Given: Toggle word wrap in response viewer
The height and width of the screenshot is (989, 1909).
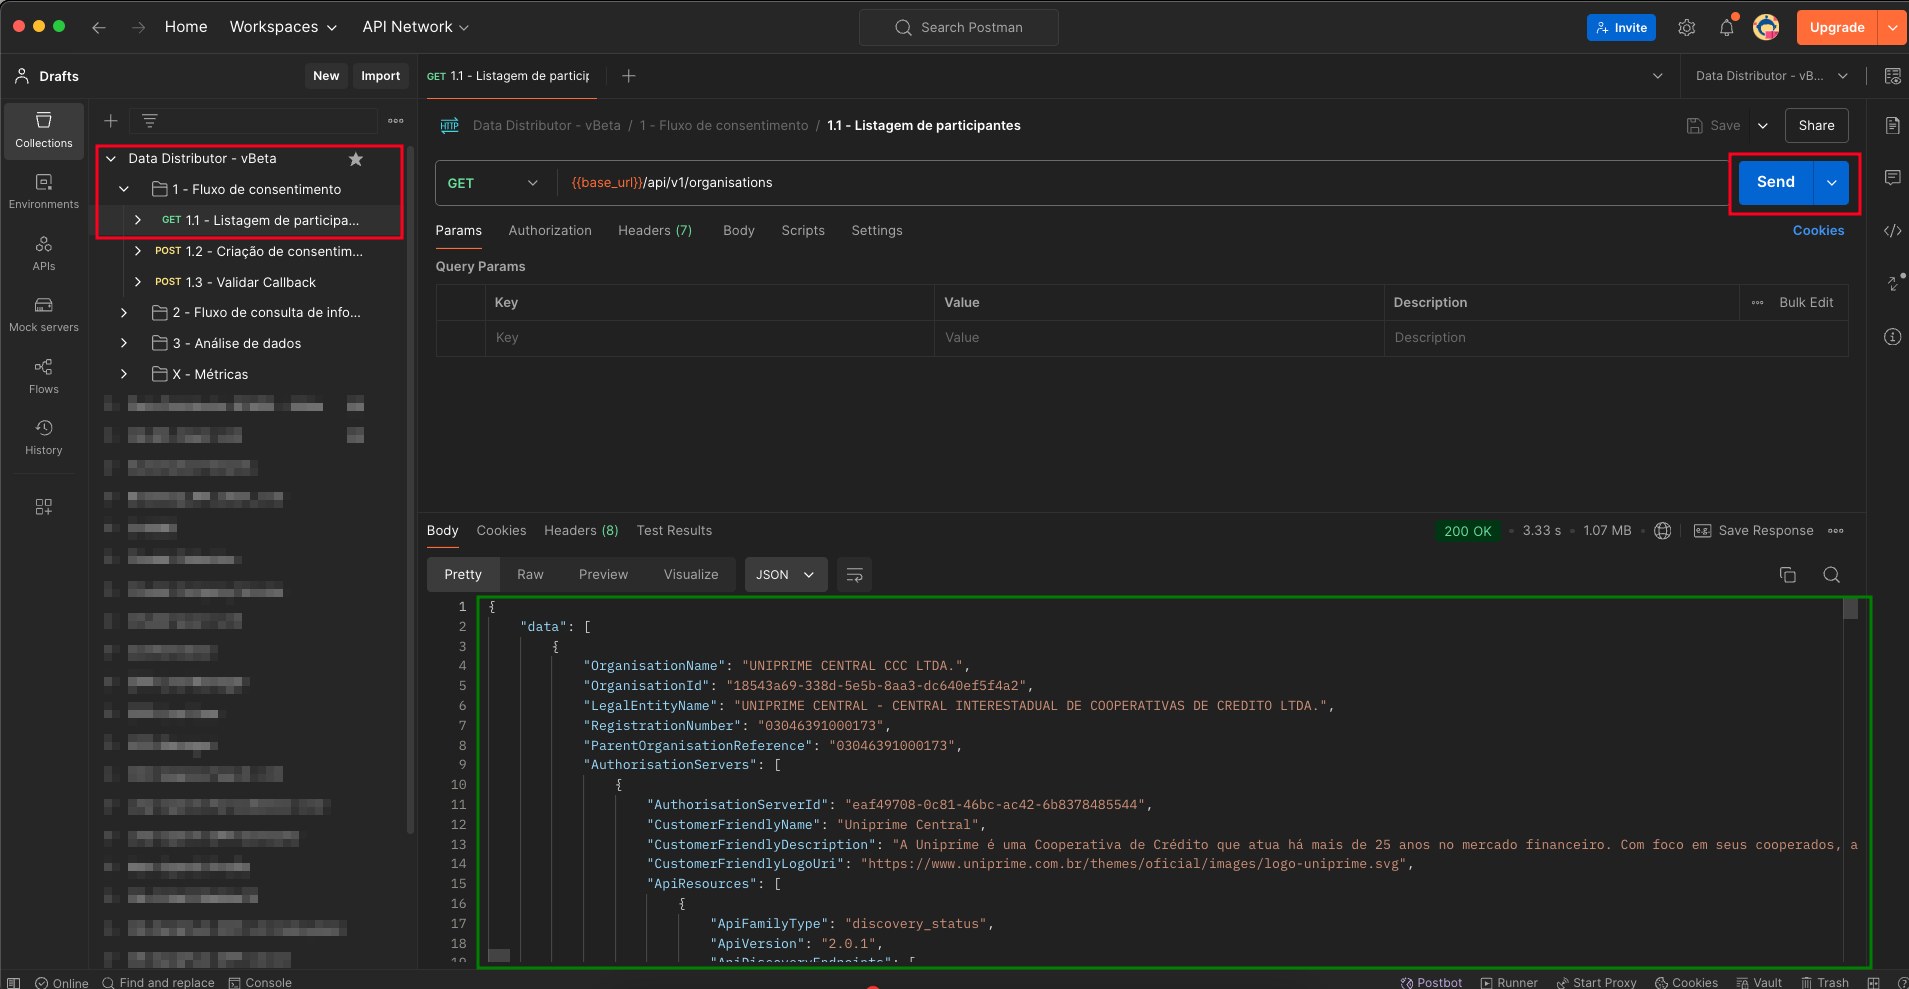Looking at the screenshot, I should point(854,575).
